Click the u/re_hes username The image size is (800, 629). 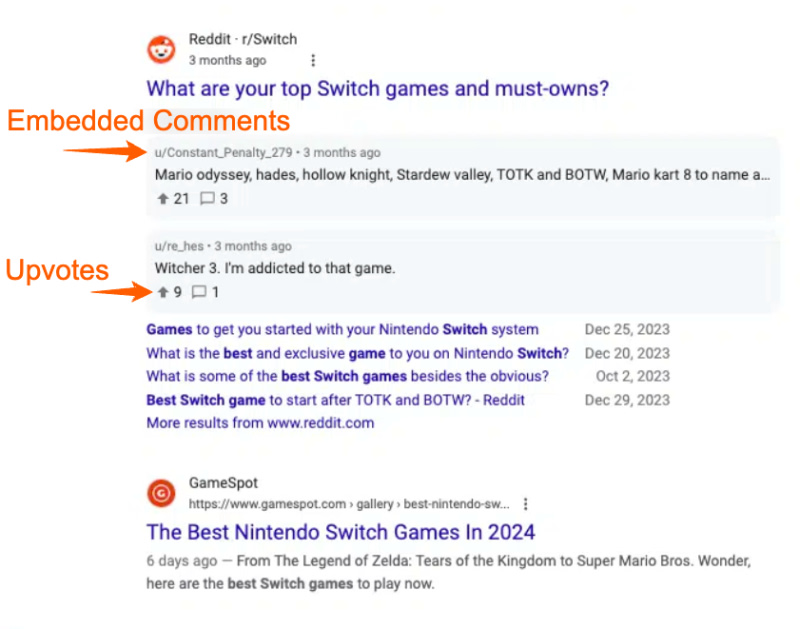[x=180, y=246]
